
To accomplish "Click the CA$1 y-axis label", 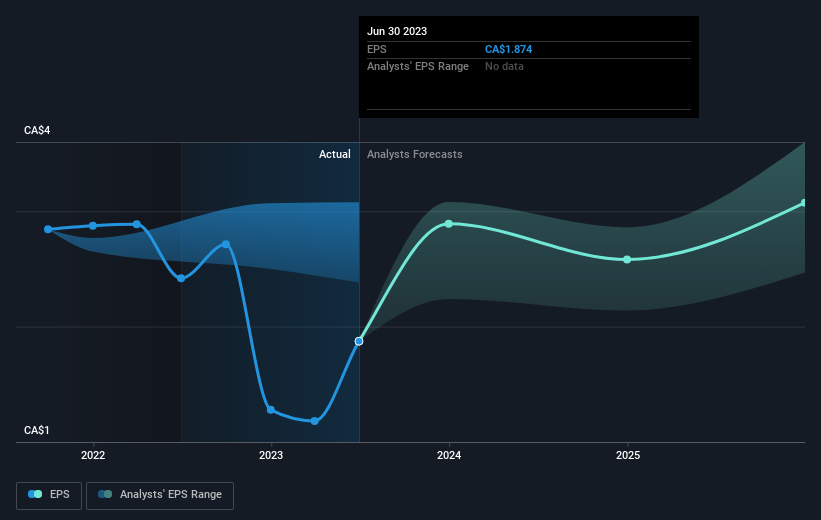I will [x=37, y=430].
